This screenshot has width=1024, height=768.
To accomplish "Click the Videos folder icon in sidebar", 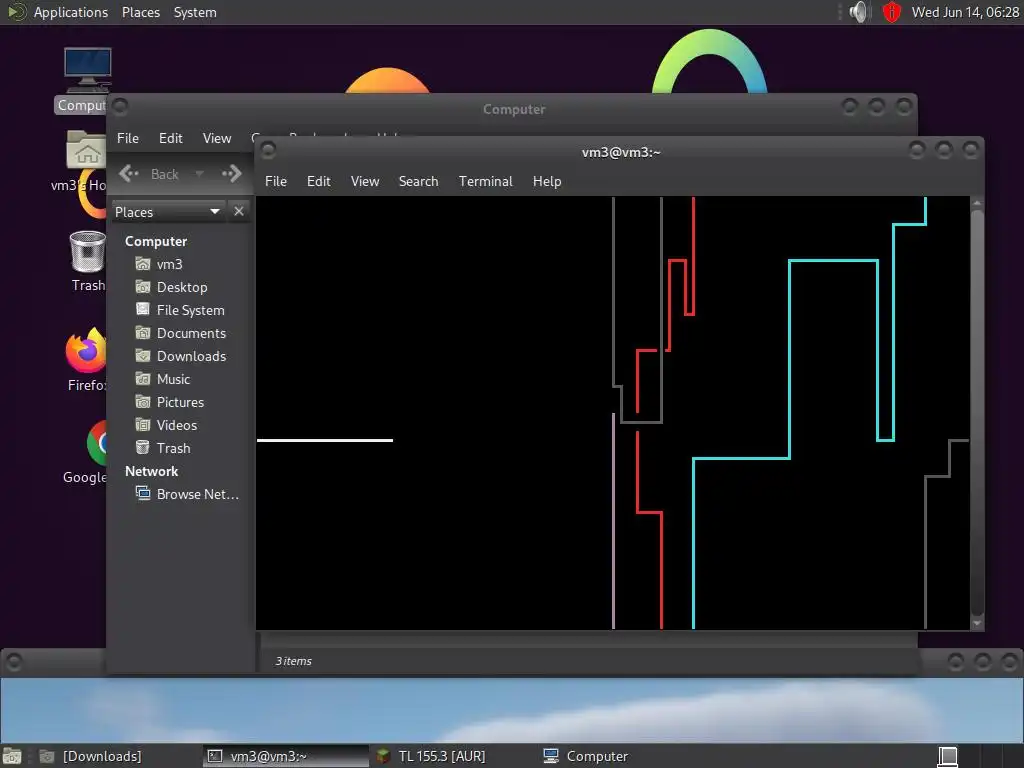I will click(142, 424).
